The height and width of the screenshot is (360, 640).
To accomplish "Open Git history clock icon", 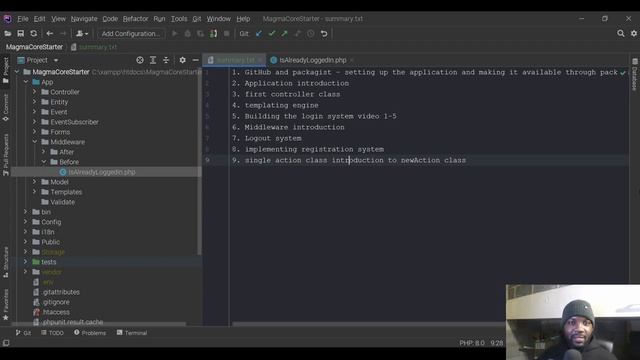I will [311, 33].
